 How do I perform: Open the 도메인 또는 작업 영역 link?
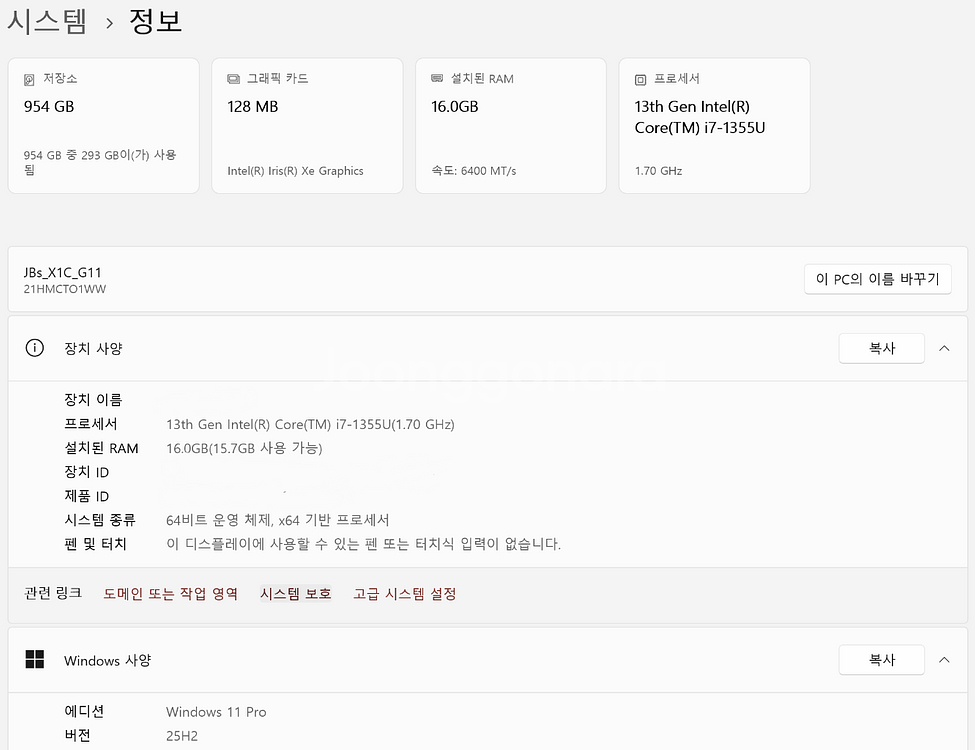point(170,594)
